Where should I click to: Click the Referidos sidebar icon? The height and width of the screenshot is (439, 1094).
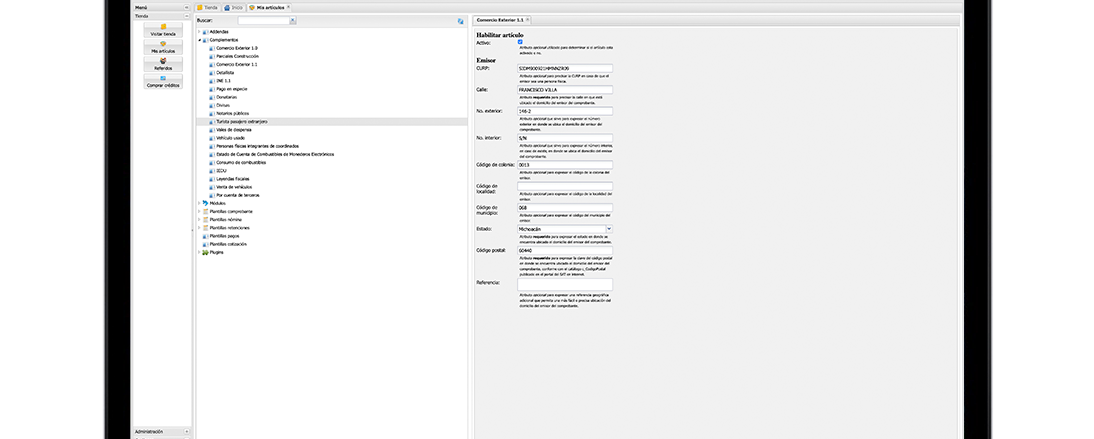pos(162,62)
